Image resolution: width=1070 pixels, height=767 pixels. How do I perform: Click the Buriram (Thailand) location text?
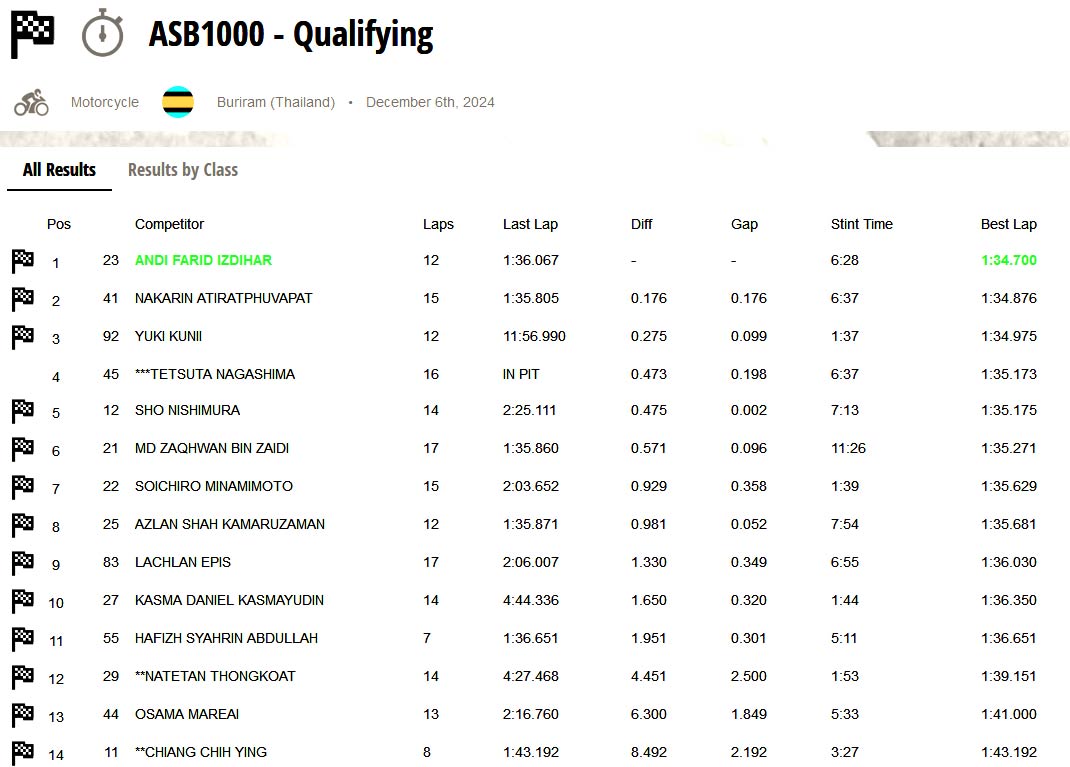[276, 102]
